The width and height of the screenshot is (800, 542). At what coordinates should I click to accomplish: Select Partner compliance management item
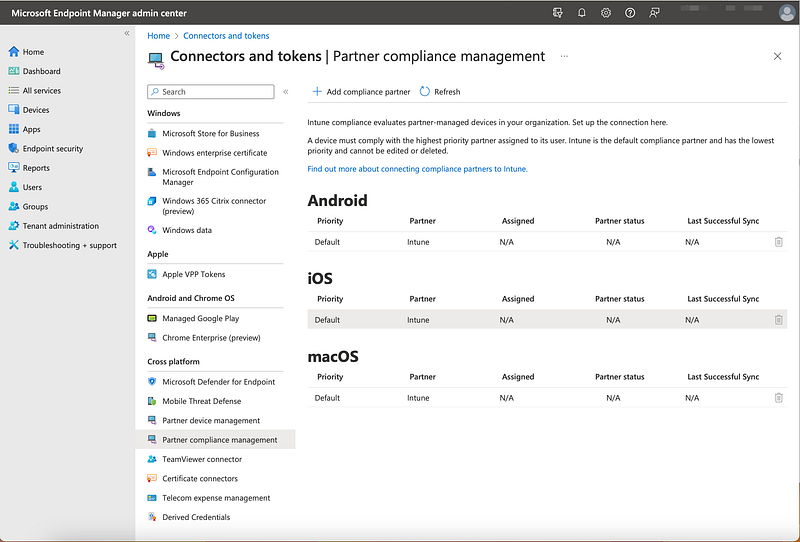[215, 439]
